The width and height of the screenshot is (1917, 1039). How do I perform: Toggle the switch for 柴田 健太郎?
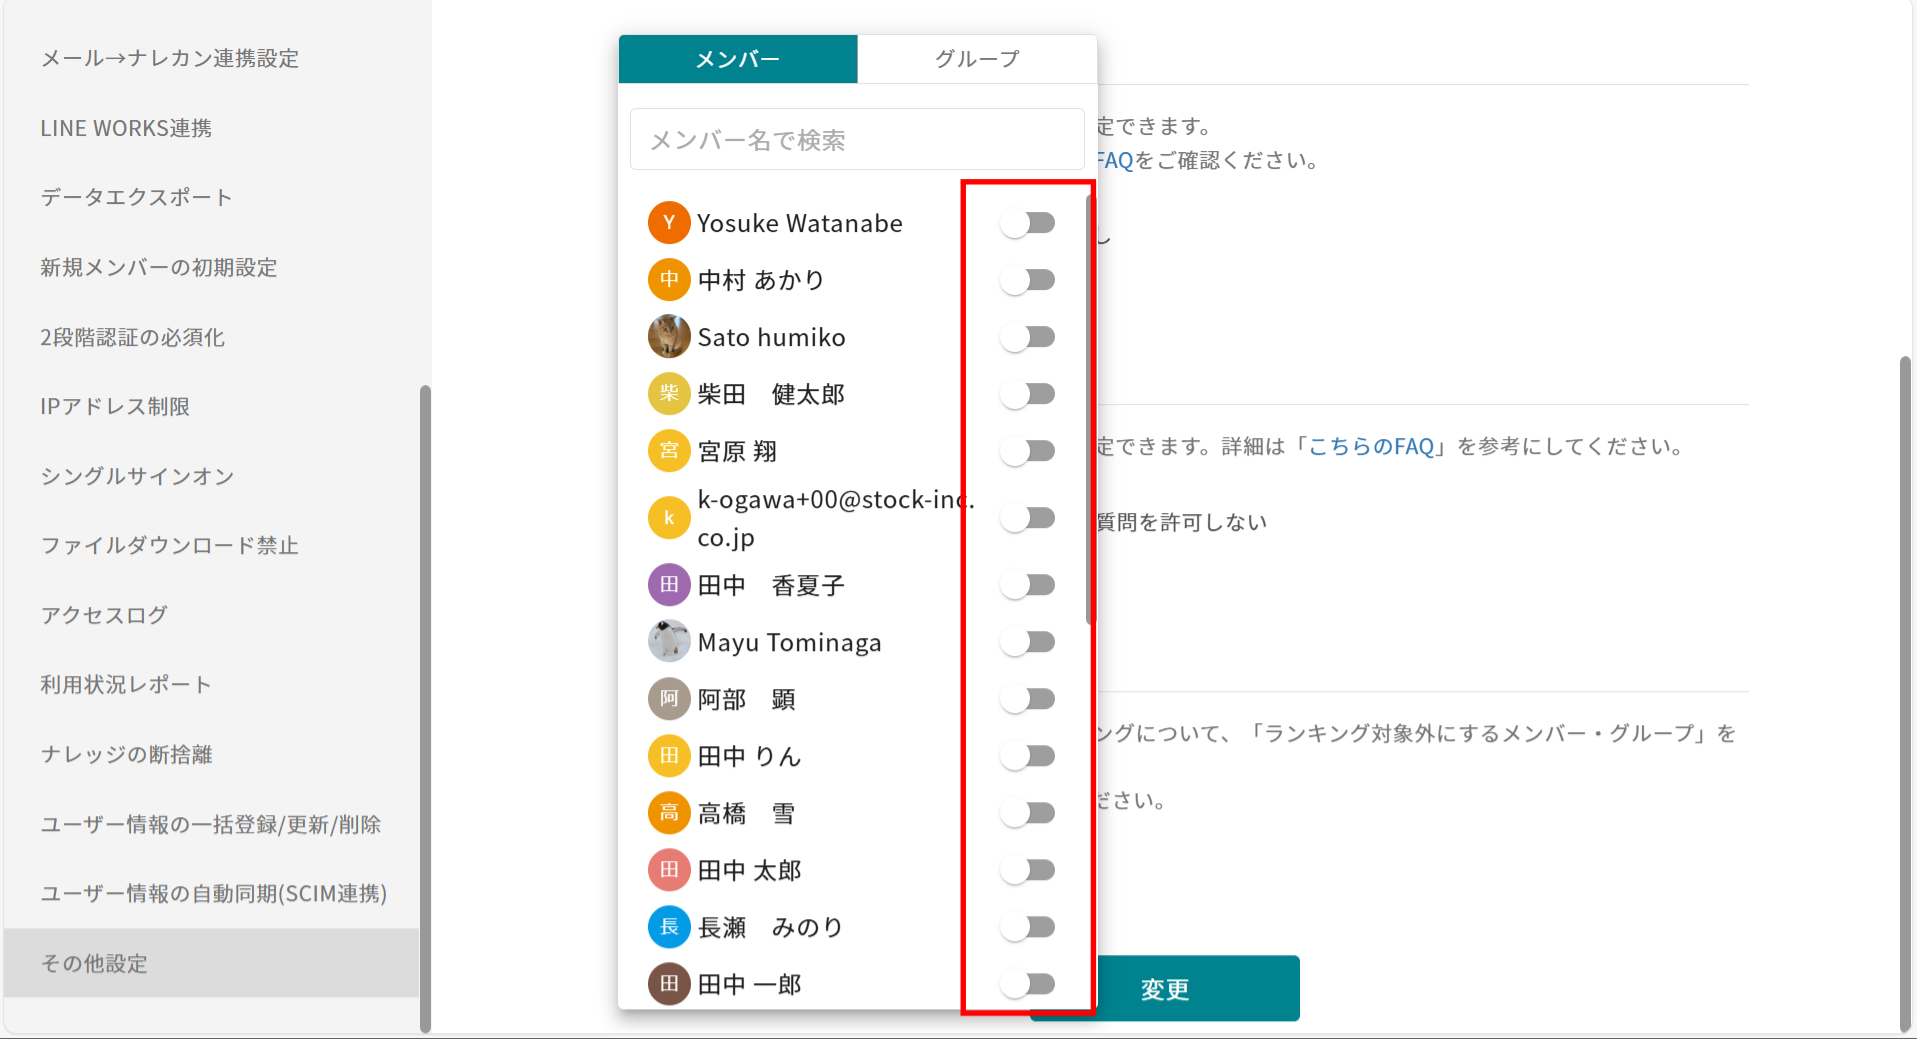click(1028, 394)
